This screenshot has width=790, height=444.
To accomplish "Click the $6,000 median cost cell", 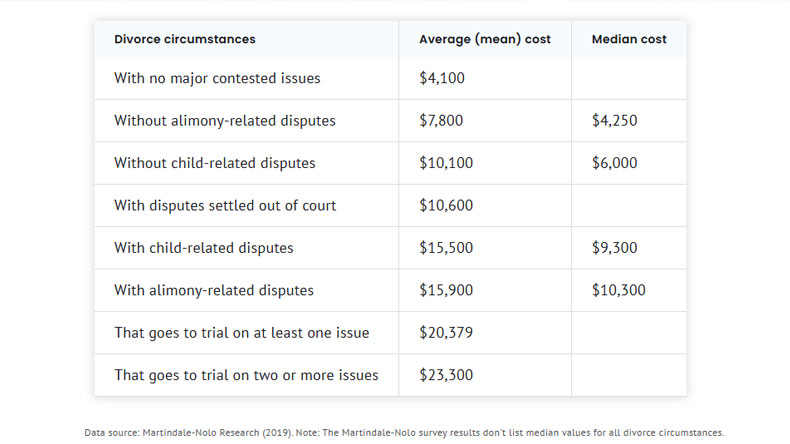I will (x=614, y=163).
